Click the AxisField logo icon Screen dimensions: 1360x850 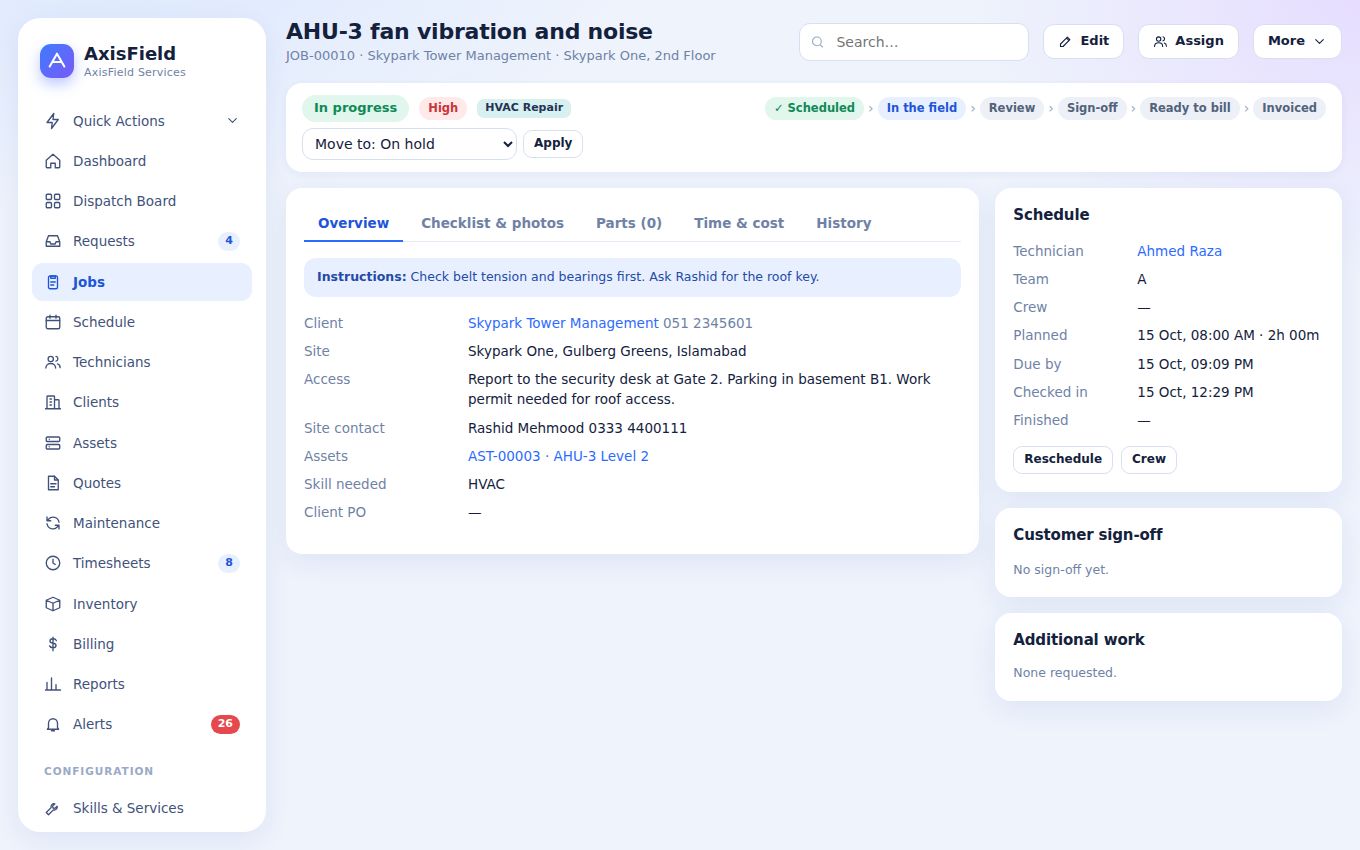tap(57, 61)
